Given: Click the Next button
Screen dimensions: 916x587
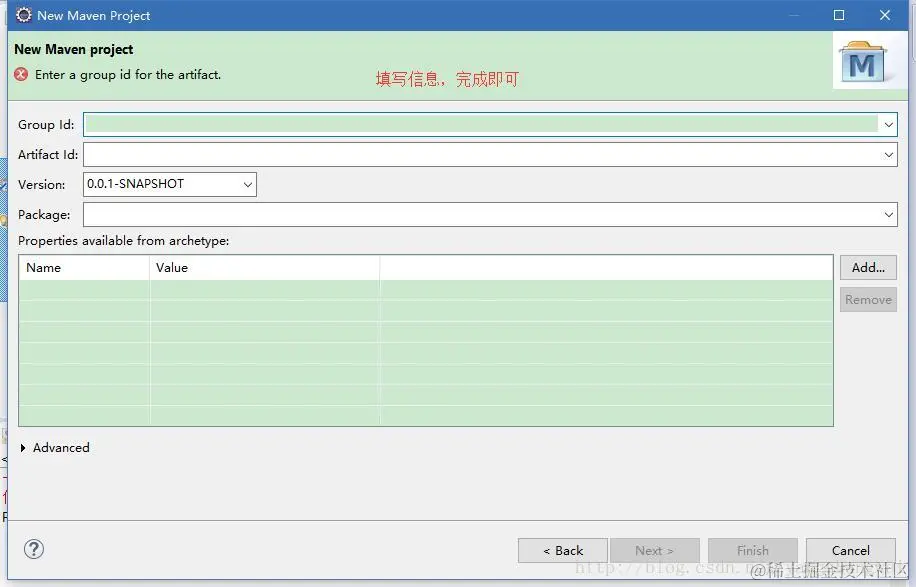Looking at the screenshot, I should pos(654,550).
